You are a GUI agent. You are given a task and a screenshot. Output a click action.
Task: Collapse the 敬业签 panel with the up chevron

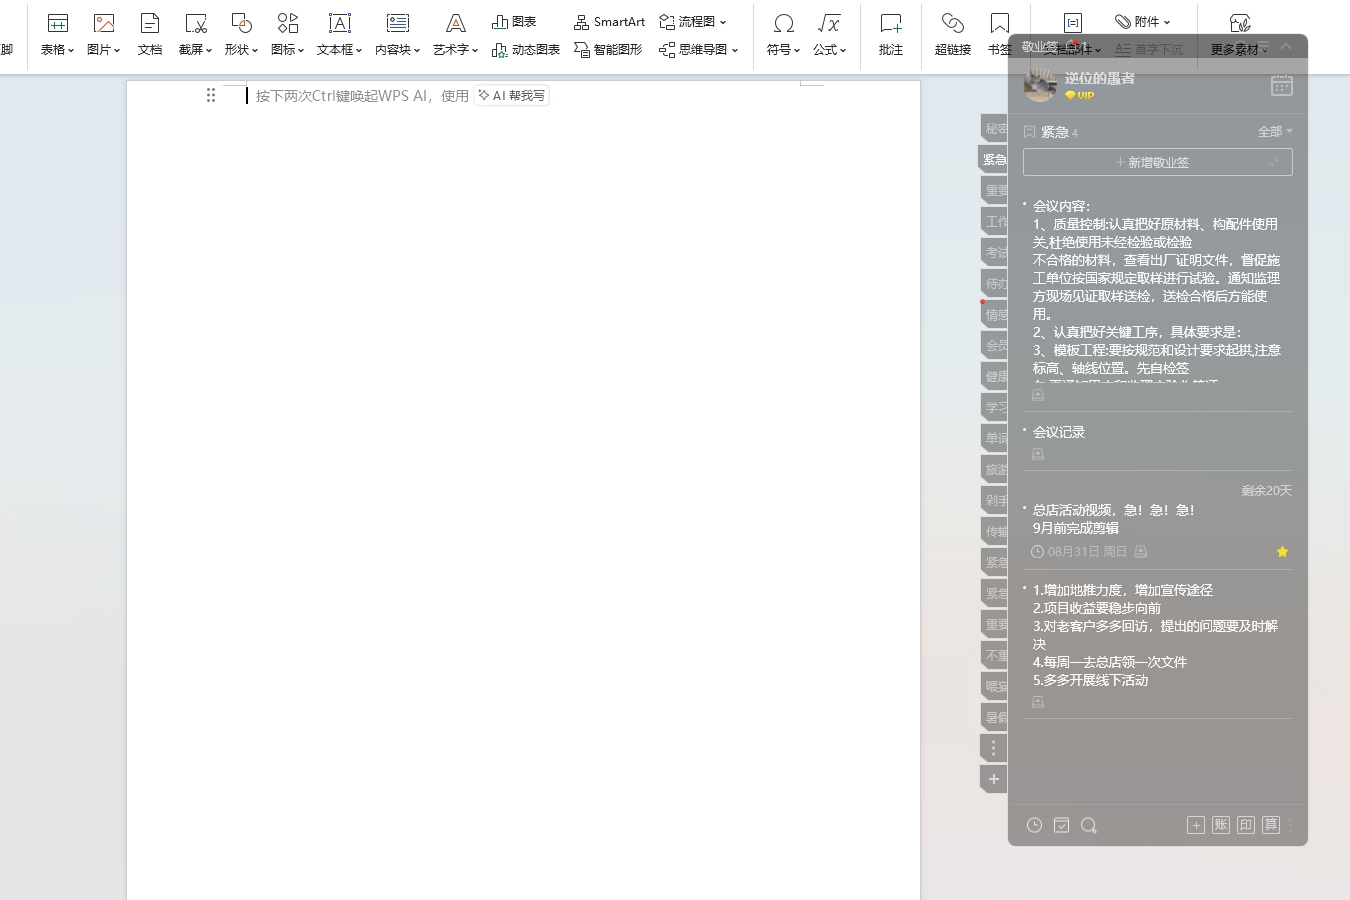point(1286,46)
